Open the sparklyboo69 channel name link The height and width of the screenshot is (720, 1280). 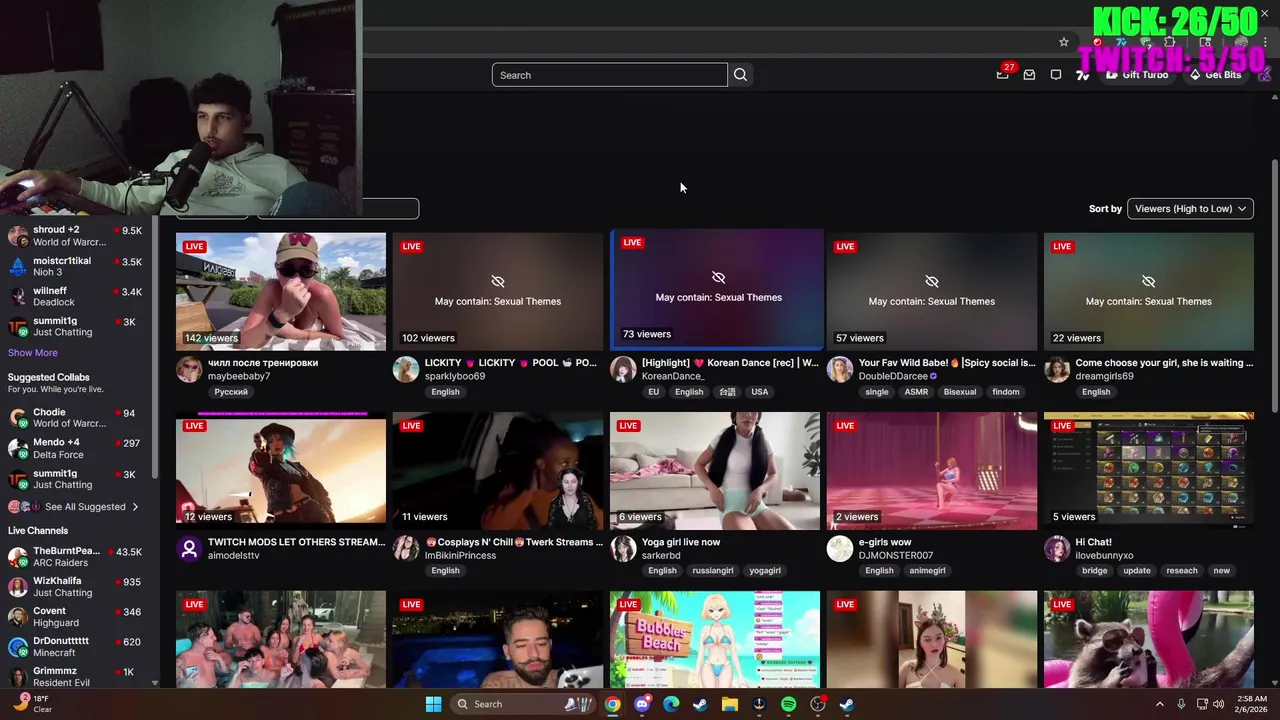point(455,377)
